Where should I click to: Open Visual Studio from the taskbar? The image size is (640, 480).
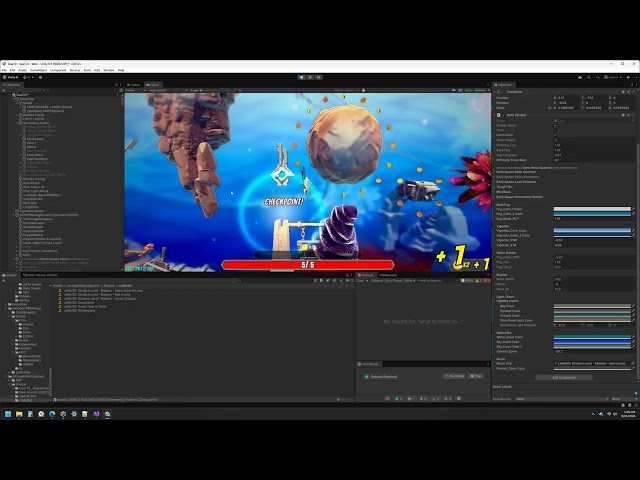coord(96,414)
